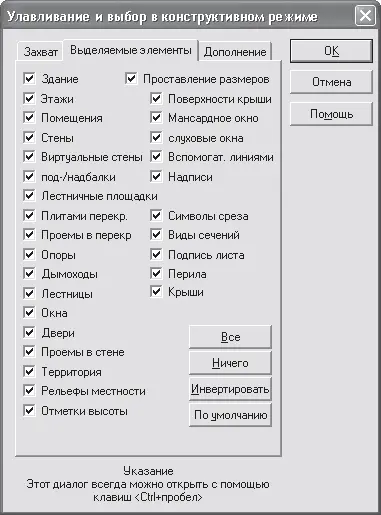Screen dimensions: 381x515
Task: Click the OK button
Action: tap(331, 51)
